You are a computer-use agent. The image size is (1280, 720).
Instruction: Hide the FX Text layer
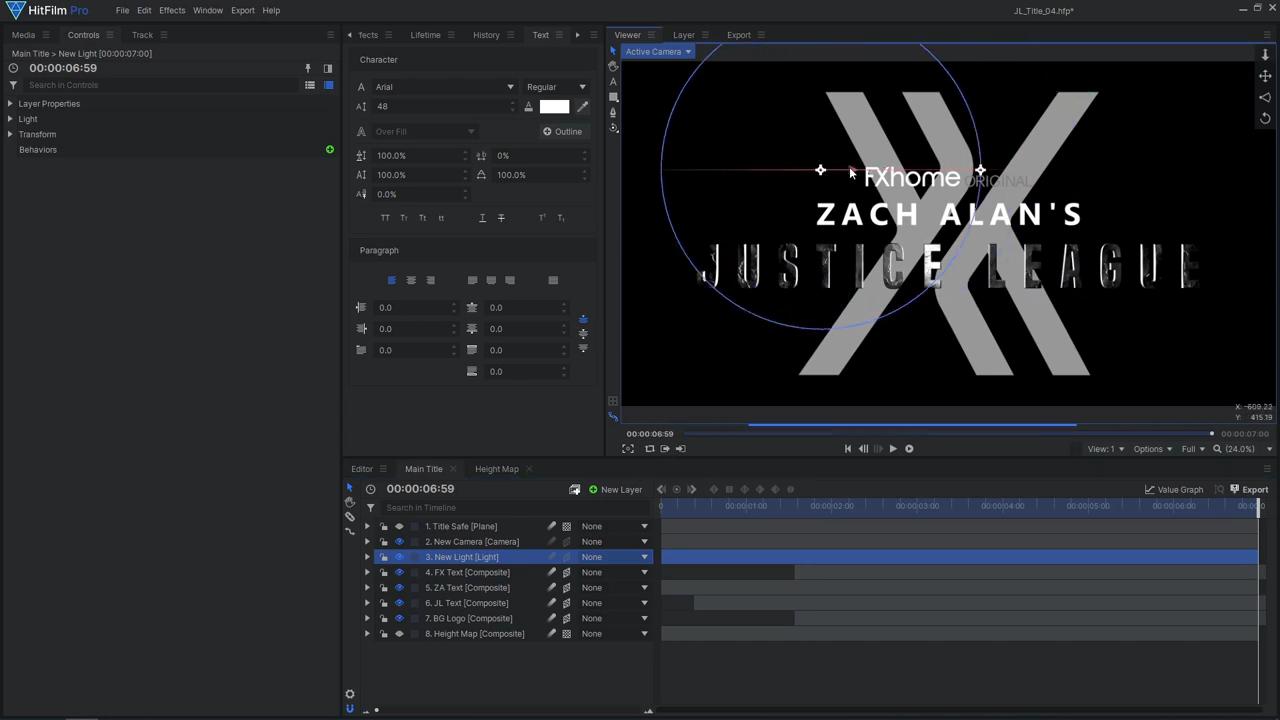399,573
